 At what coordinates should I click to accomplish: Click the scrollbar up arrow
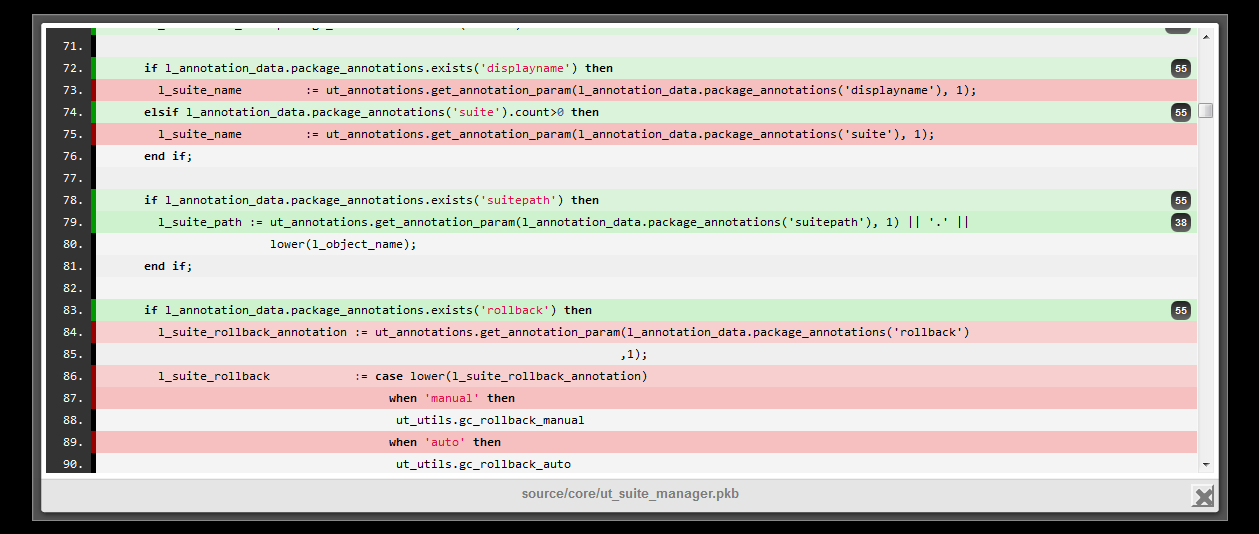pyautogui.click(x=1205, y=37)
